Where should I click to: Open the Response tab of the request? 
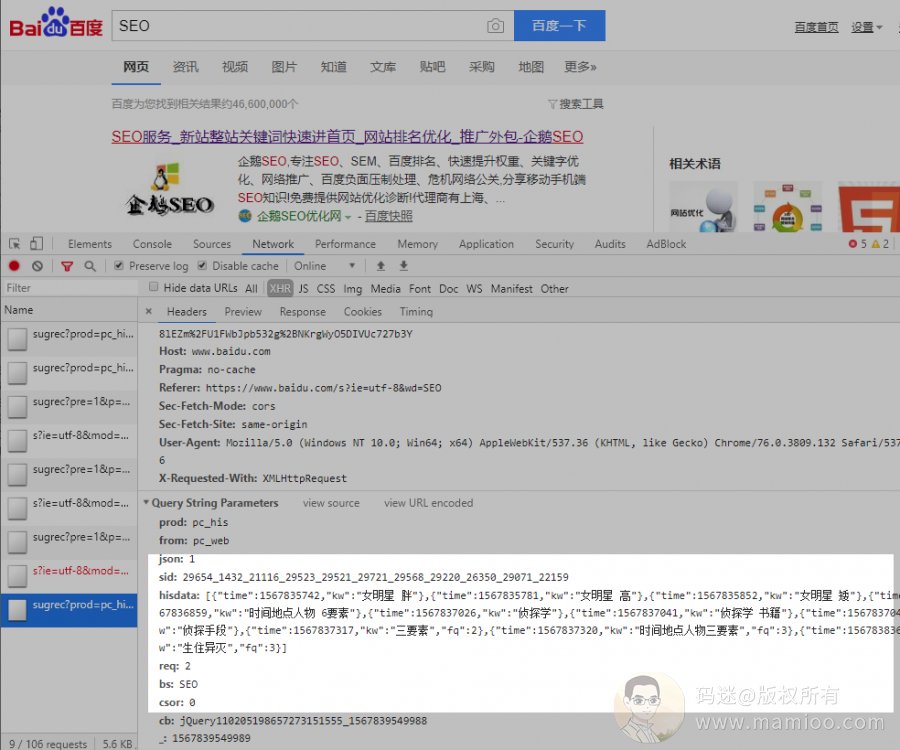click(x=302, y=311)
